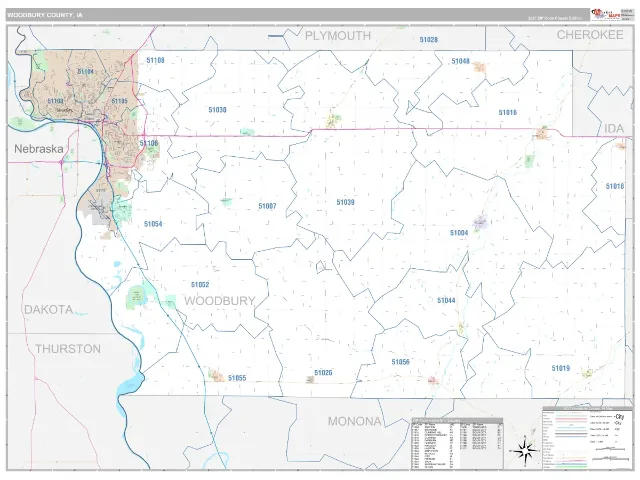This screenshot has height=480, width=640.
Task: Click ZIP code label 51106
Action: [x=149, y=143]
